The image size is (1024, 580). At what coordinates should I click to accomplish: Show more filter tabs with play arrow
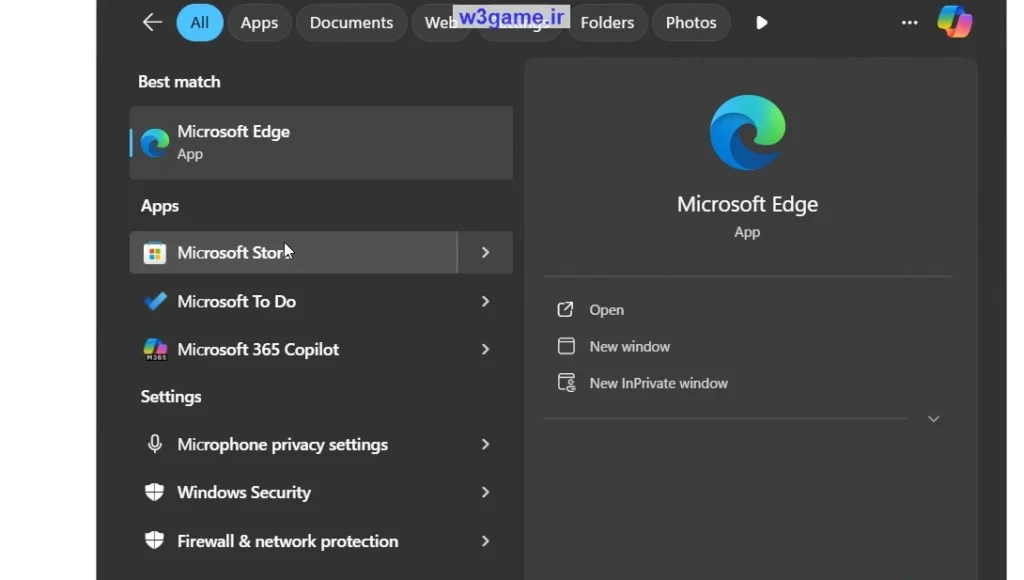(x=761, y=23)
